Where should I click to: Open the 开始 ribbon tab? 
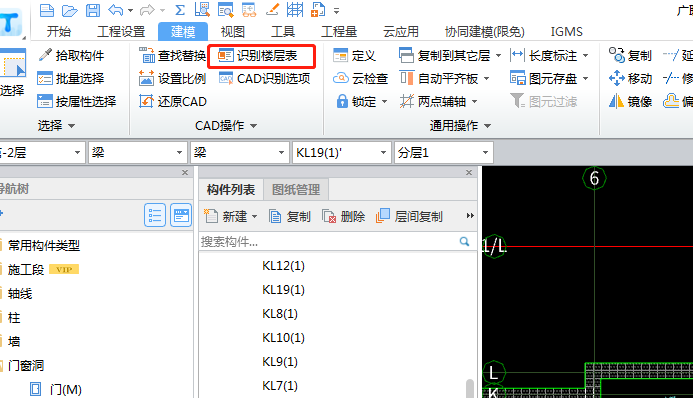point(59,31)
